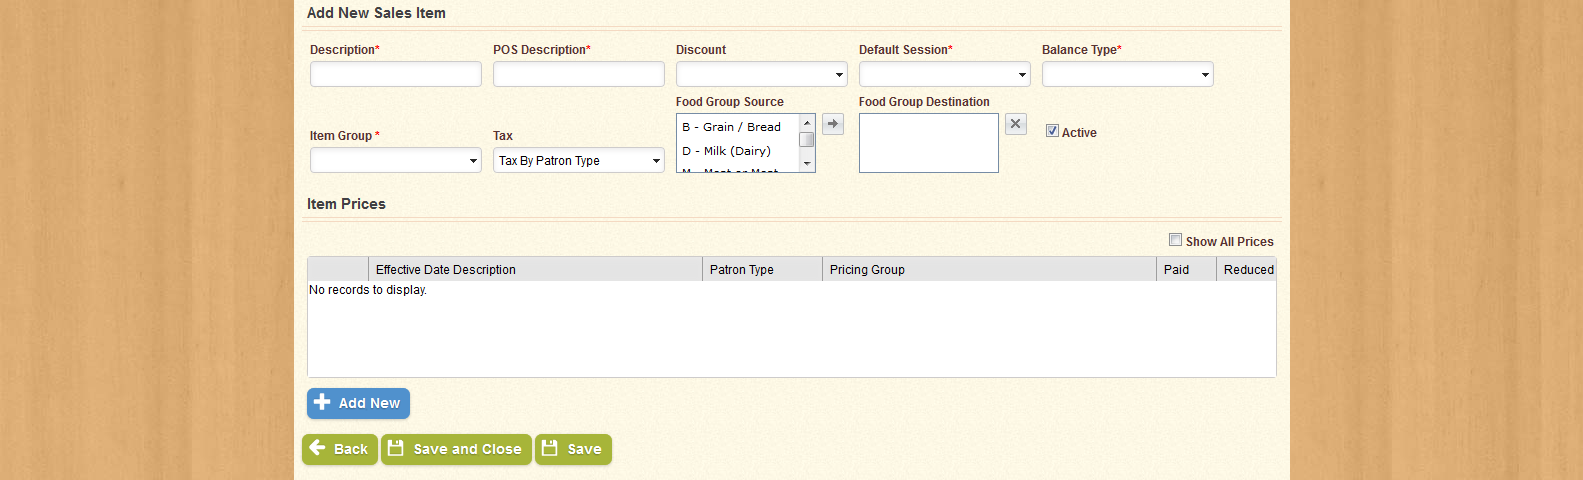Uncheck the Active checkbox
Viewport: 1583px width, 480px height.
[x=1052, y=131]
